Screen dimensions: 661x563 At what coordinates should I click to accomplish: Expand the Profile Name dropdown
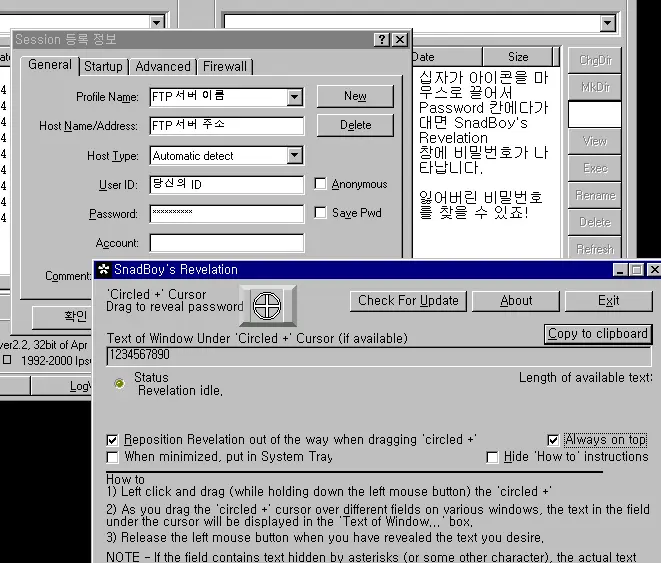coord(294,97)
